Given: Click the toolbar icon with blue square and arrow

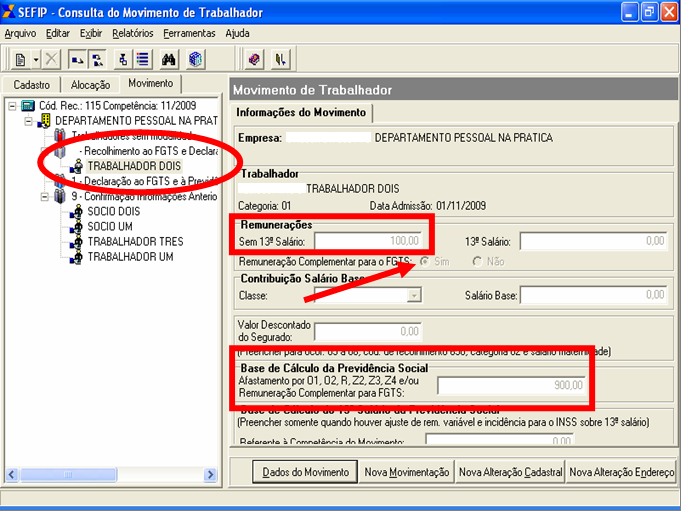Looking at the screenshot, I should tap(77, 59).
